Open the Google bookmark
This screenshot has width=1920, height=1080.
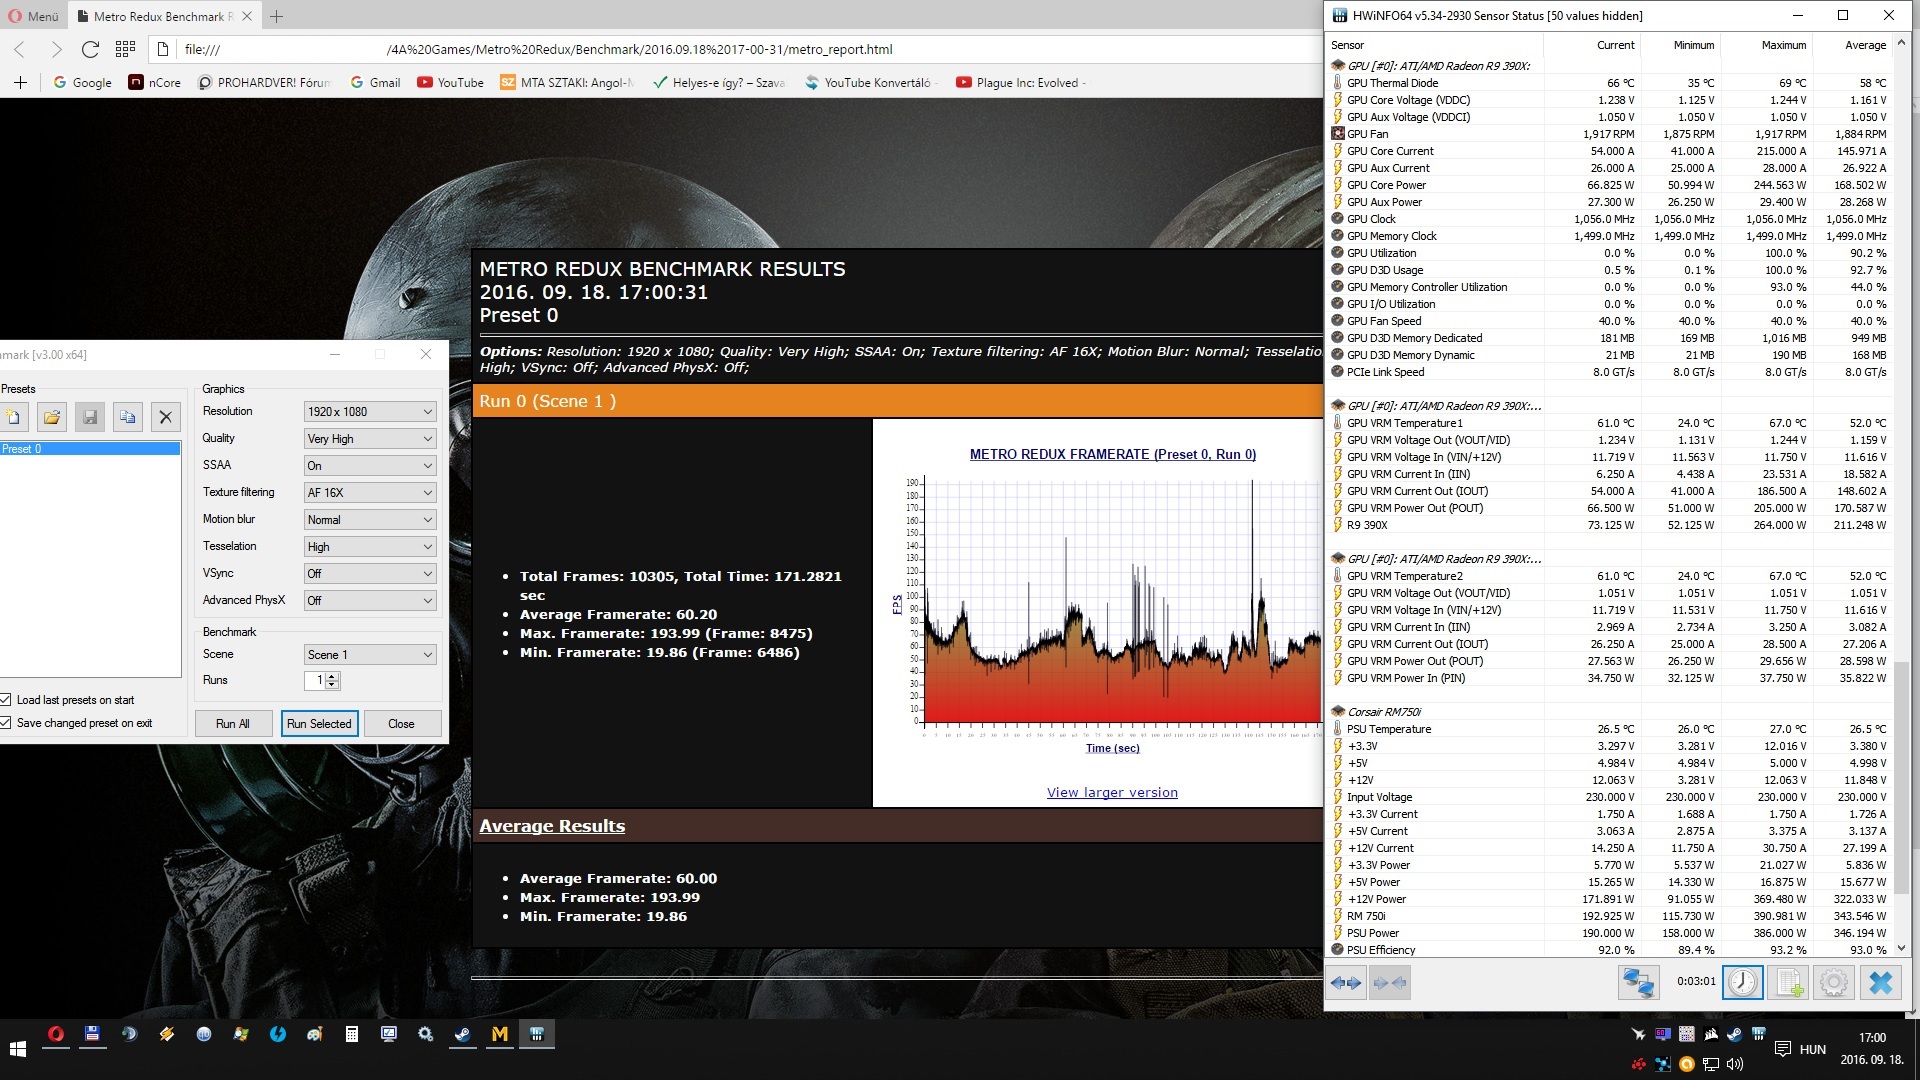82,83
